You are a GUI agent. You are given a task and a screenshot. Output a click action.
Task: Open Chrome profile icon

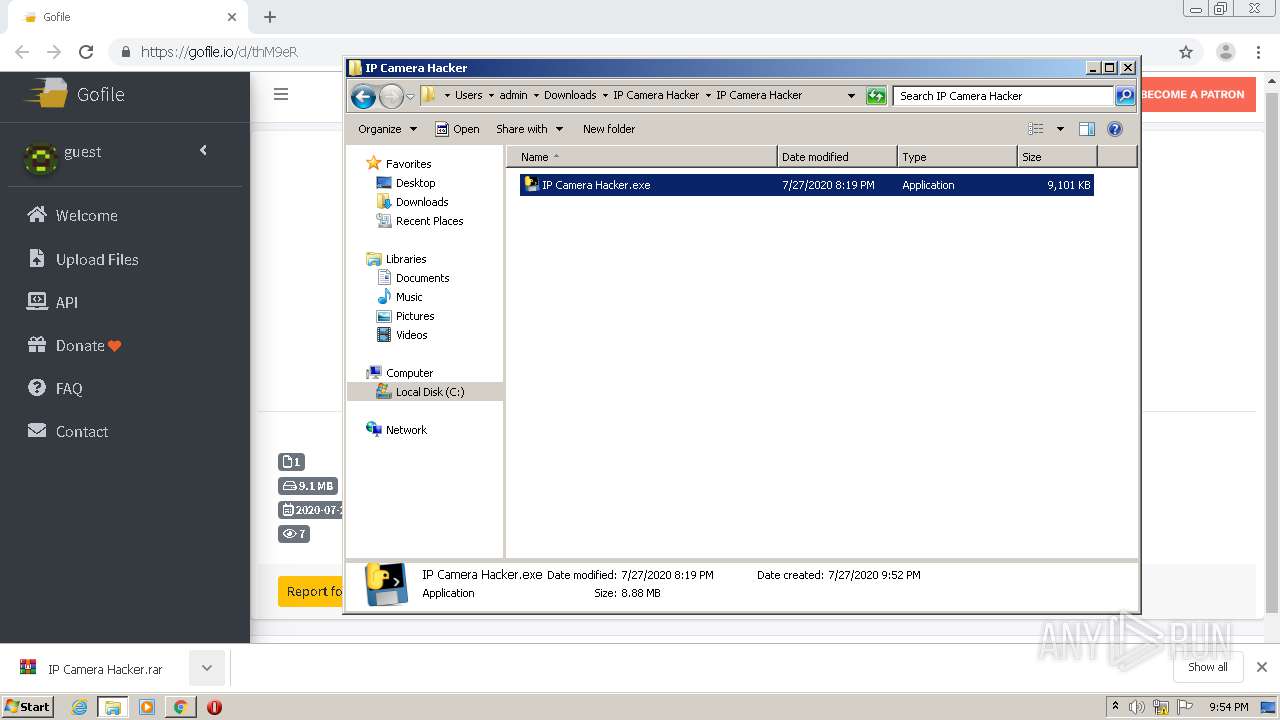pos(1225,52)
